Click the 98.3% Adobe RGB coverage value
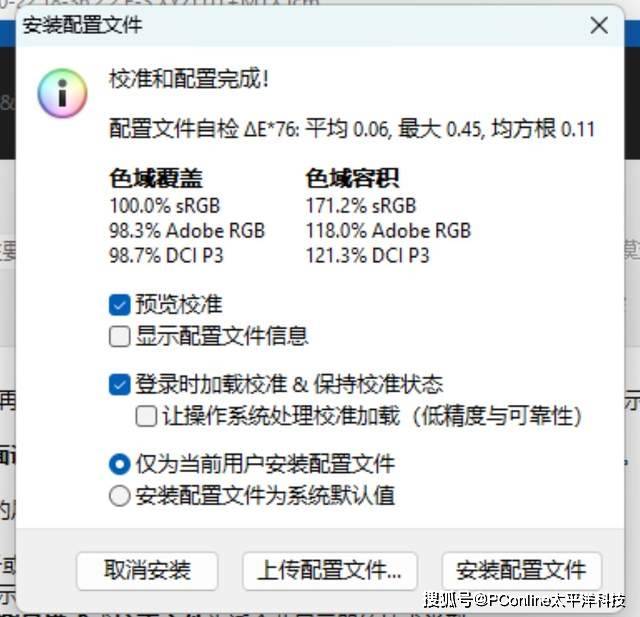 coord(187,231)
